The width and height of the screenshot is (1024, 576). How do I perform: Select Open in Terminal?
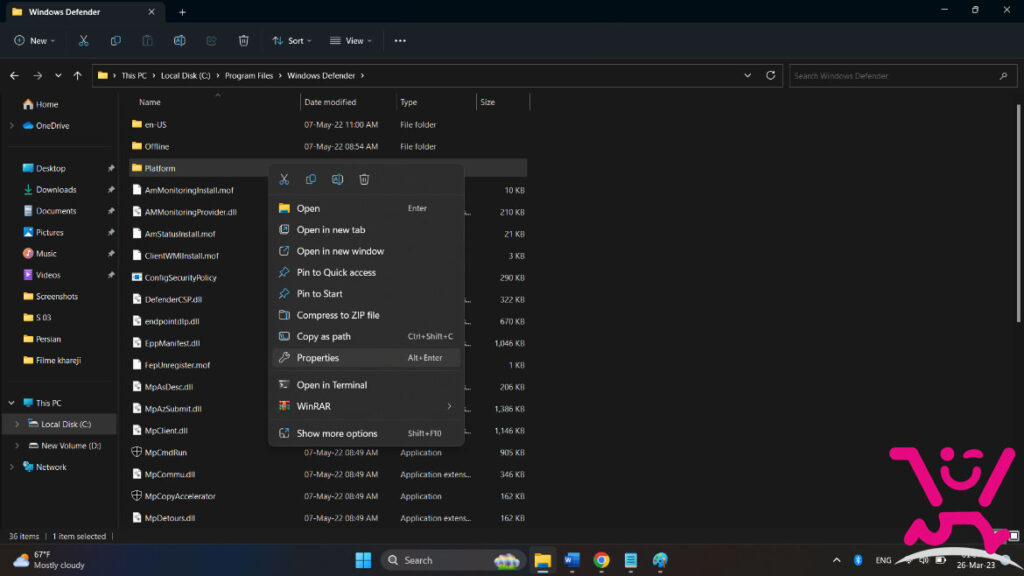[x=366, y=385]
